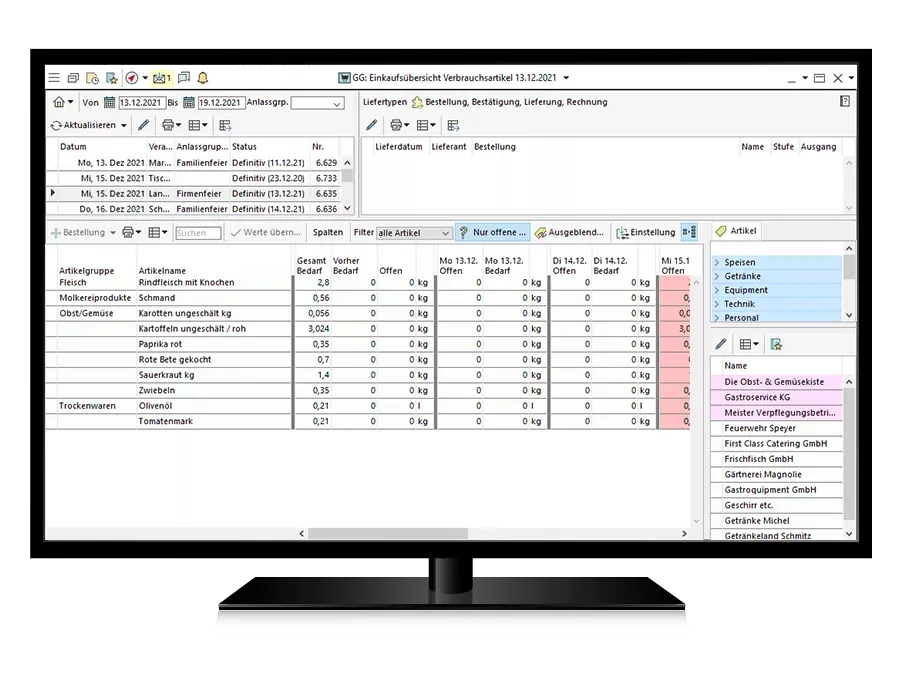Click the compact view toggle beside Einstellung
900x675 pixels.
tap(688, 232)
